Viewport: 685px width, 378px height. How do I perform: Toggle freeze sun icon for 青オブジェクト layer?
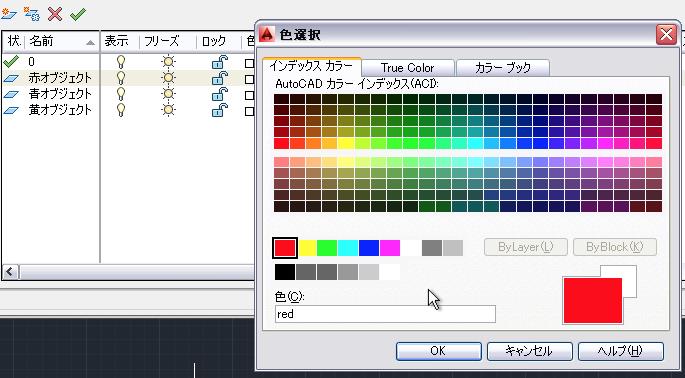pos(168,94)
